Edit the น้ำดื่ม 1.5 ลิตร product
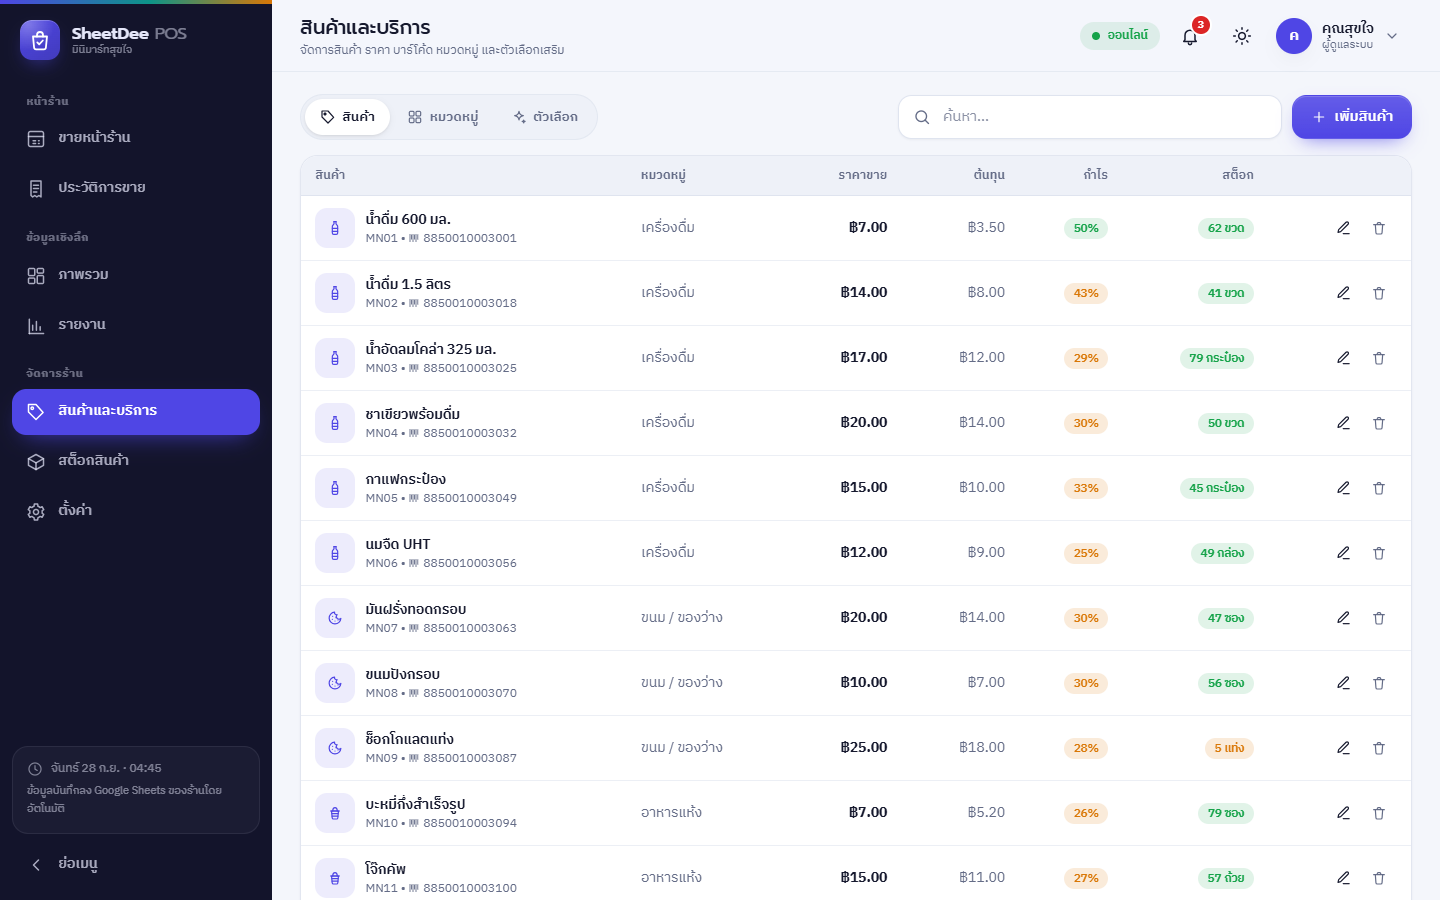Screen dimensions: 1440x900 pyautogui.click(x=1343, y=293)
